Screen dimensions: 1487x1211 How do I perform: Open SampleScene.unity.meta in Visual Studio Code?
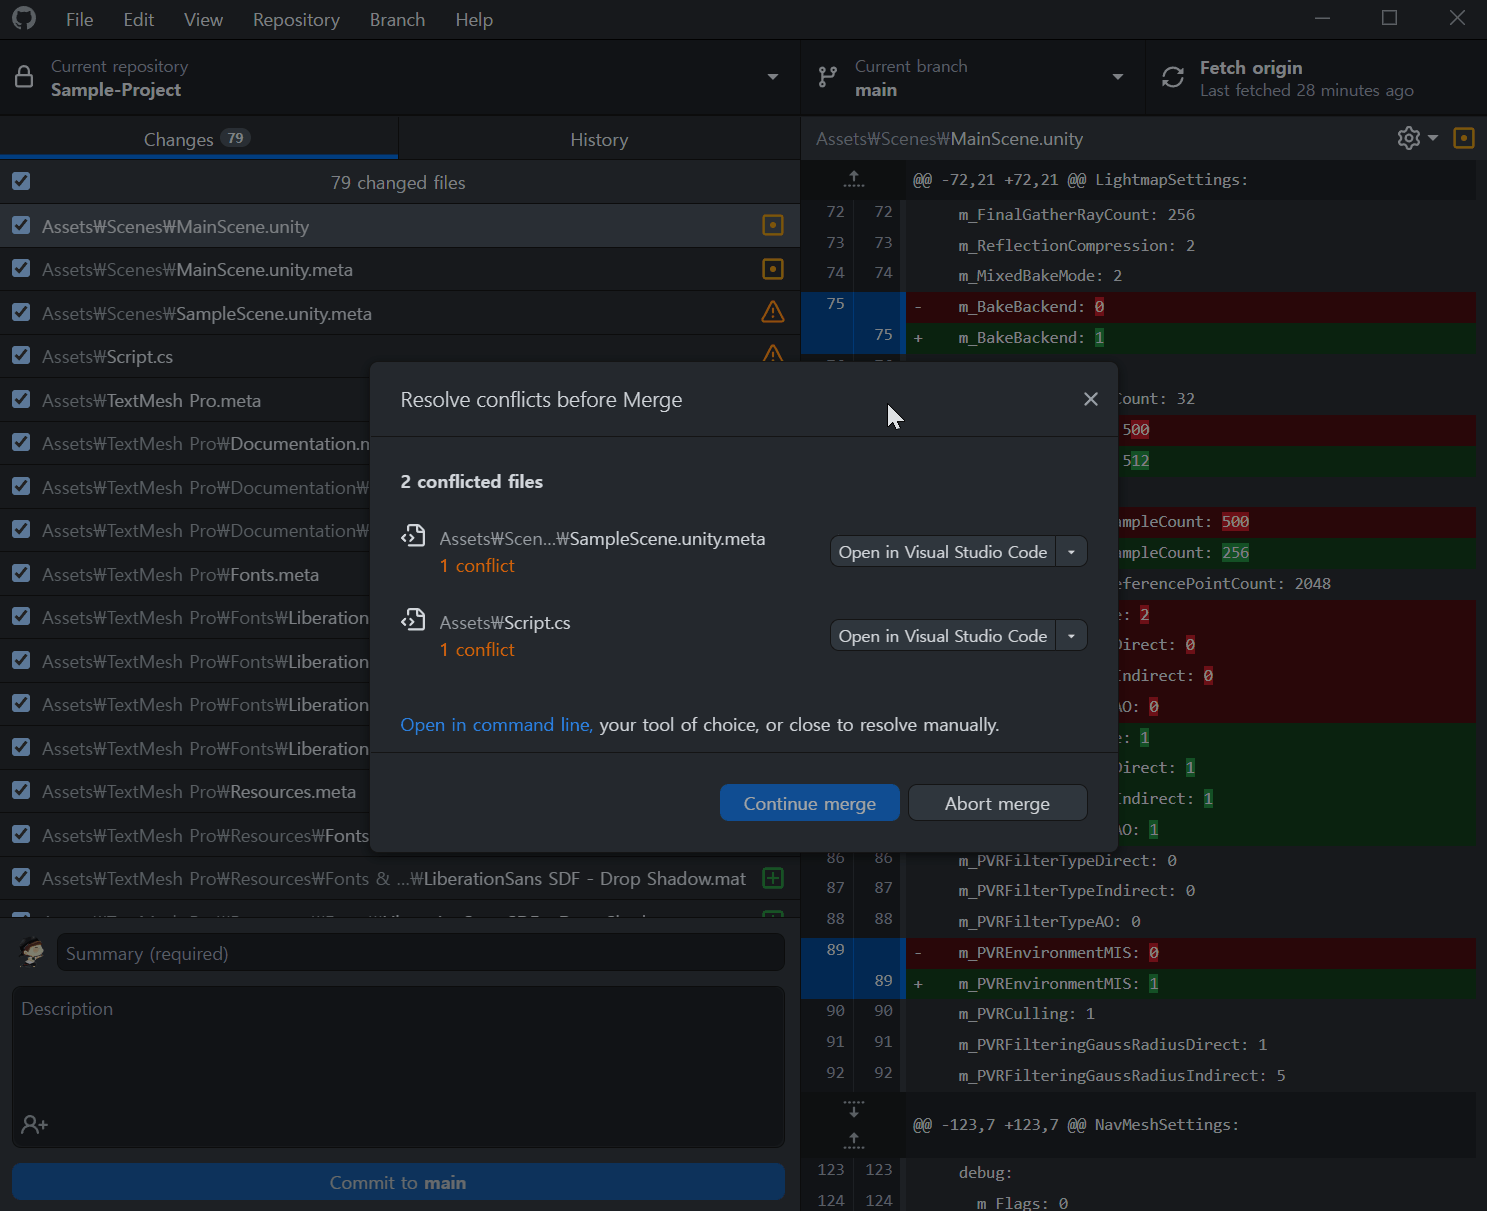point(943,552)
